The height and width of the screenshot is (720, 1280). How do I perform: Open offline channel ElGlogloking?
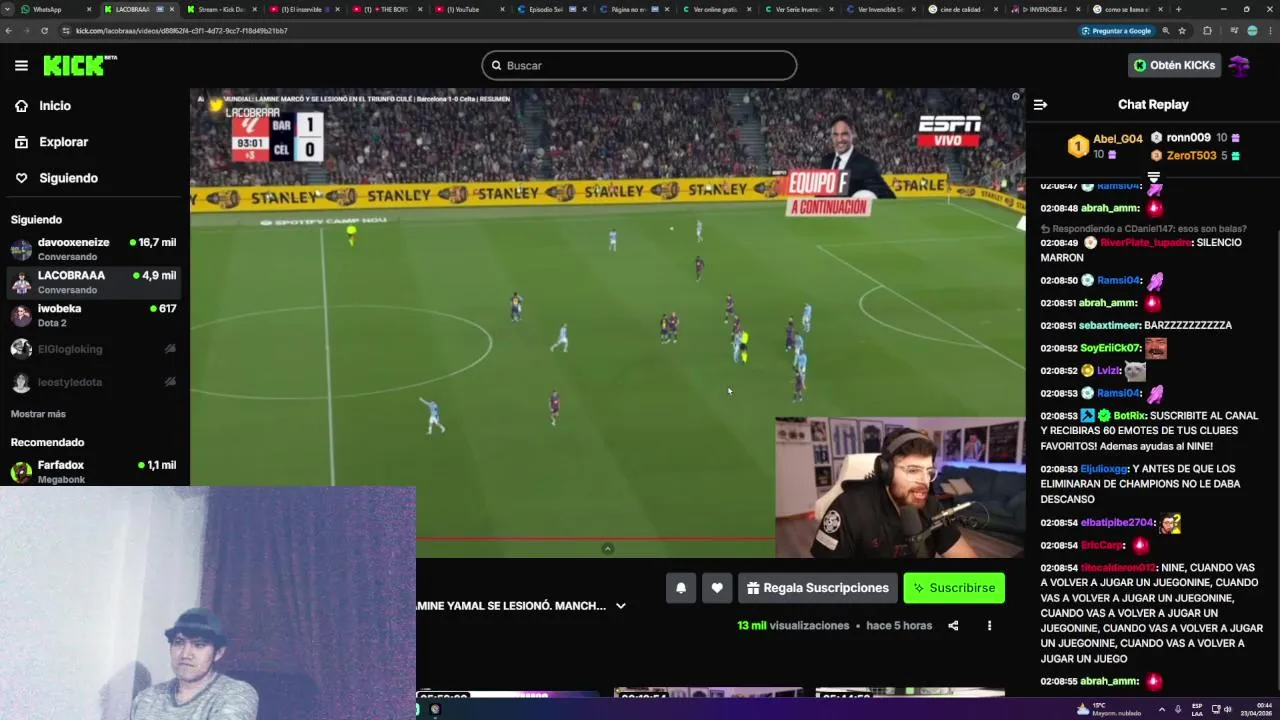[93, 349]
